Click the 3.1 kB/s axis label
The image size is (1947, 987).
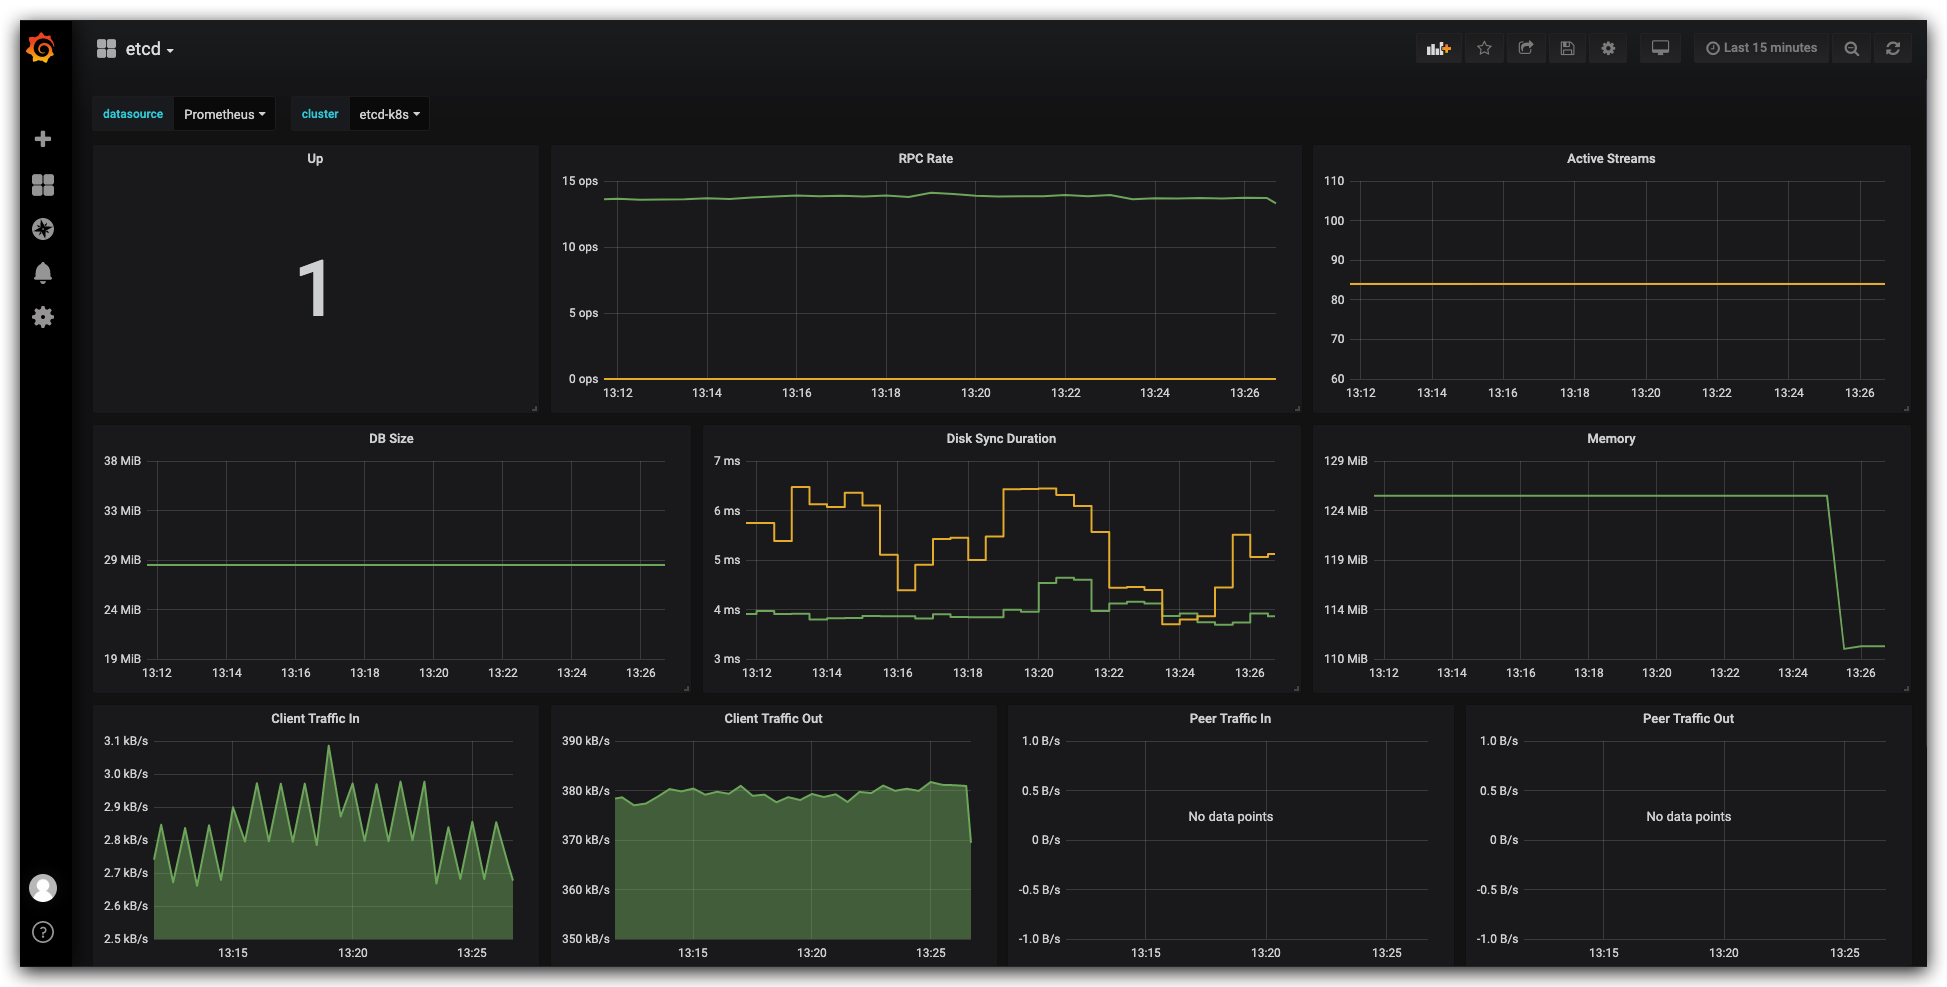coord(126,741)
